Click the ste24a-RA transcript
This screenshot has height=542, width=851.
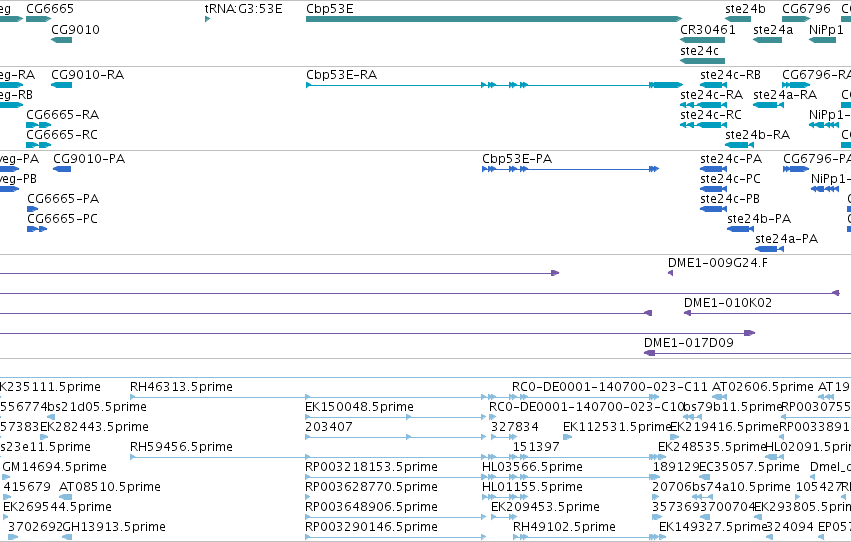coord(768,105)
